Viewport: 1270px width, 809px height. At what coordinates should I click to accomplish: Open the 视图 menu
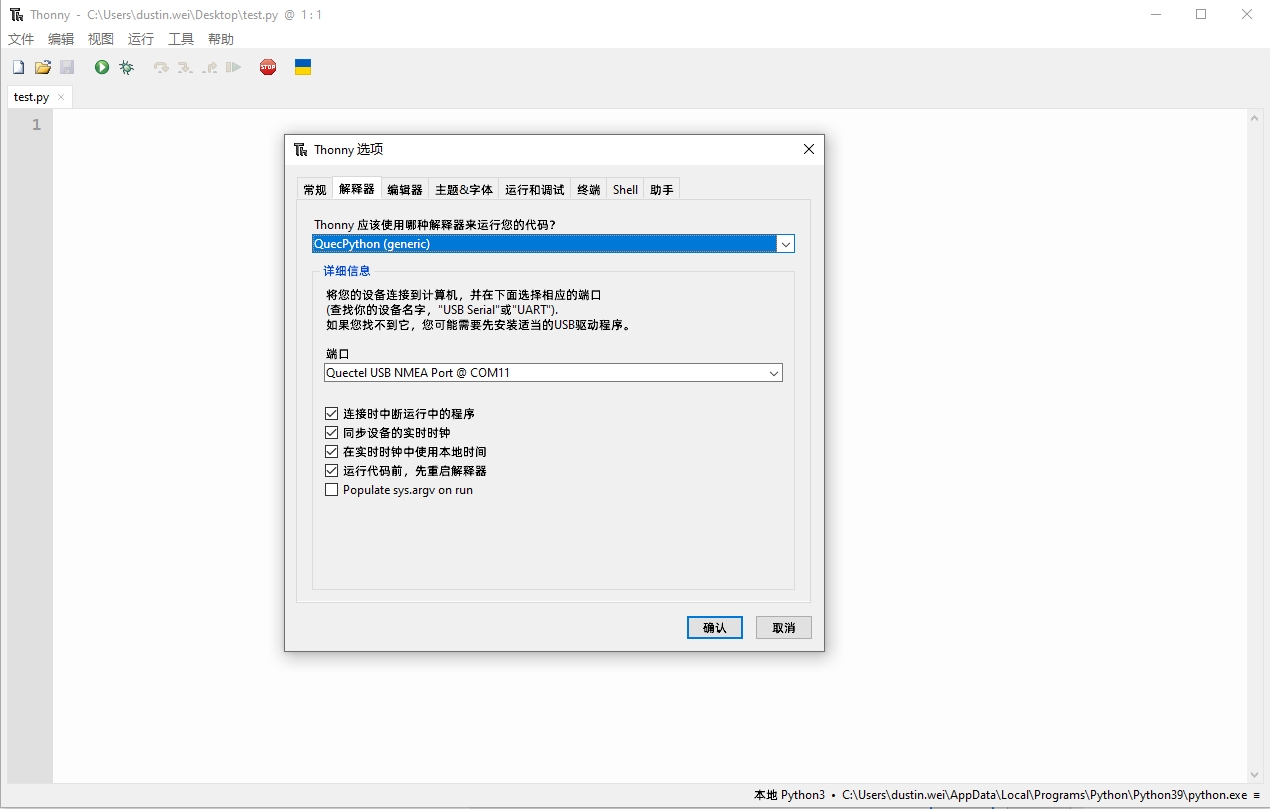coord(101,39)
